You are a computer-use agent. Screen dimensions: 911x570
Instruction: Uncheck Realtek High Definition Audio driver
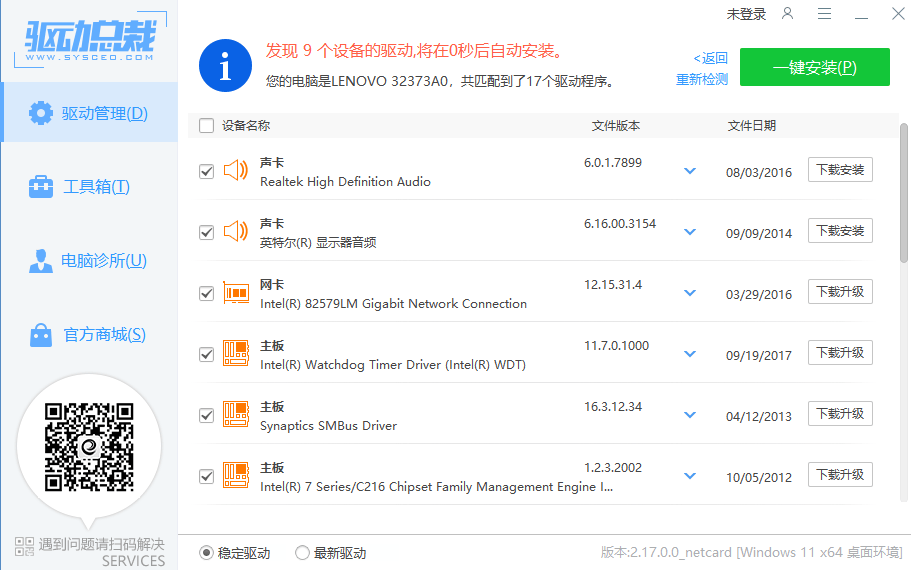(x=206, y=171)
